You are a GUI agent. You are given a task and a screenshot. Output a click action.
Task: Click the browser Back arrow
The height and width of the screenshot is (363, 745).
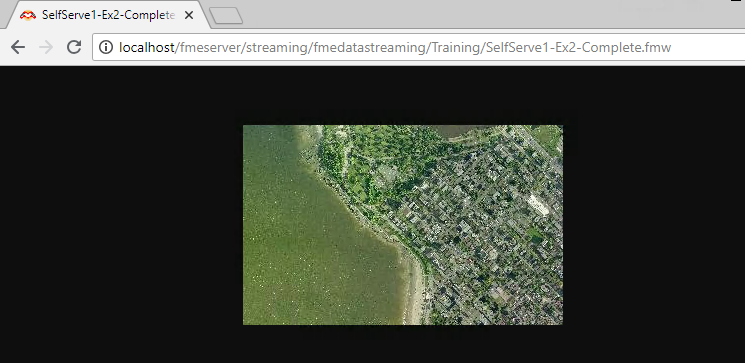pos(18,47)
